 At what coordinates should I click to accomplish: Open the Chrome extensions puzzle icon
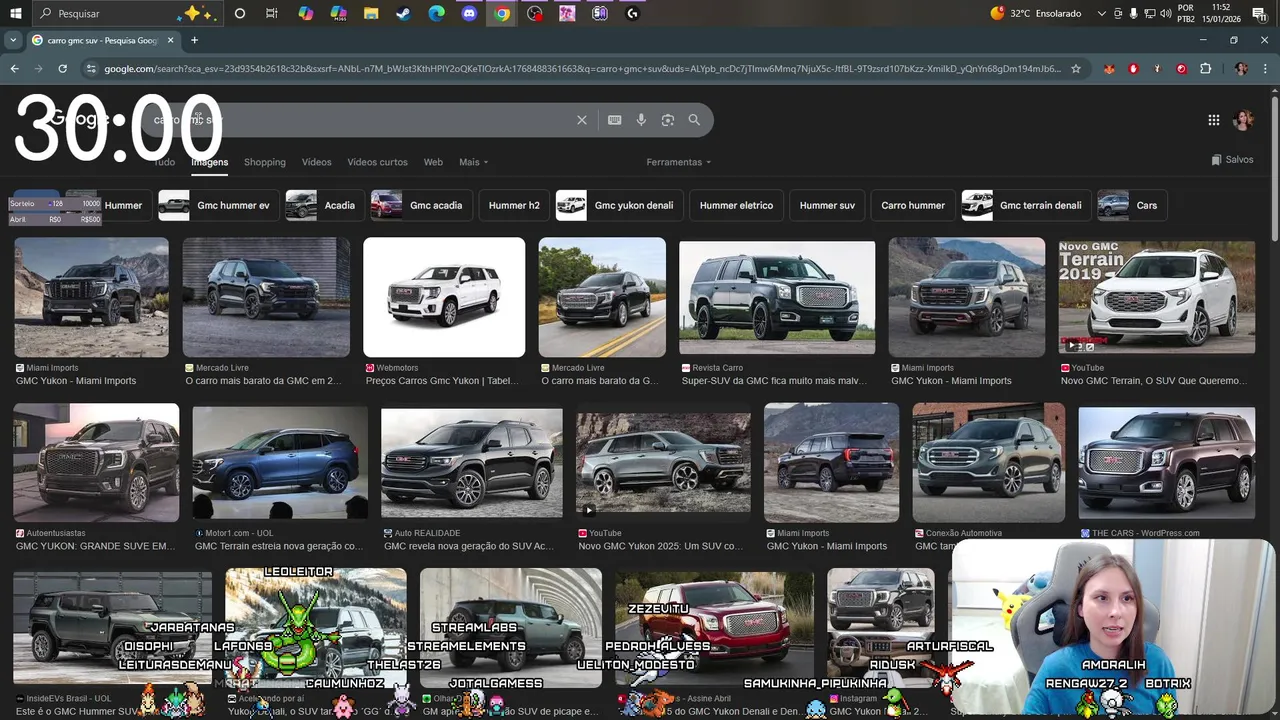1205,69
